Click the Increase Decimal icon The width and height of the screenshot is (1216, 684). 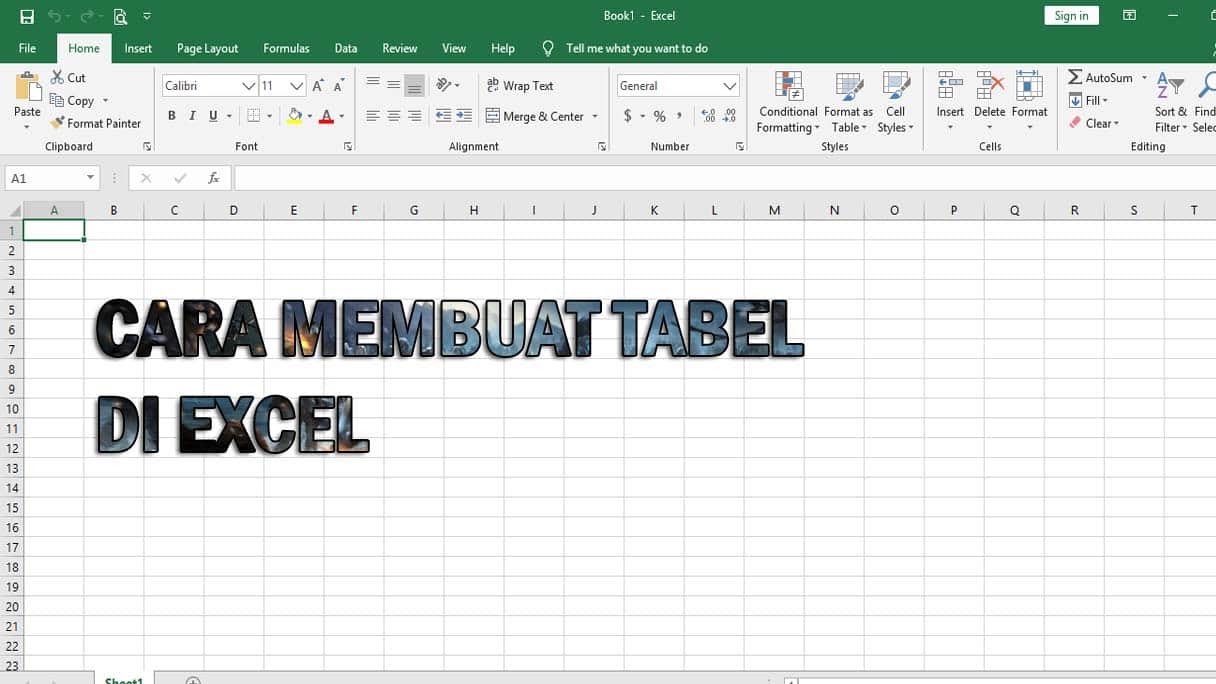coord(707,115)
